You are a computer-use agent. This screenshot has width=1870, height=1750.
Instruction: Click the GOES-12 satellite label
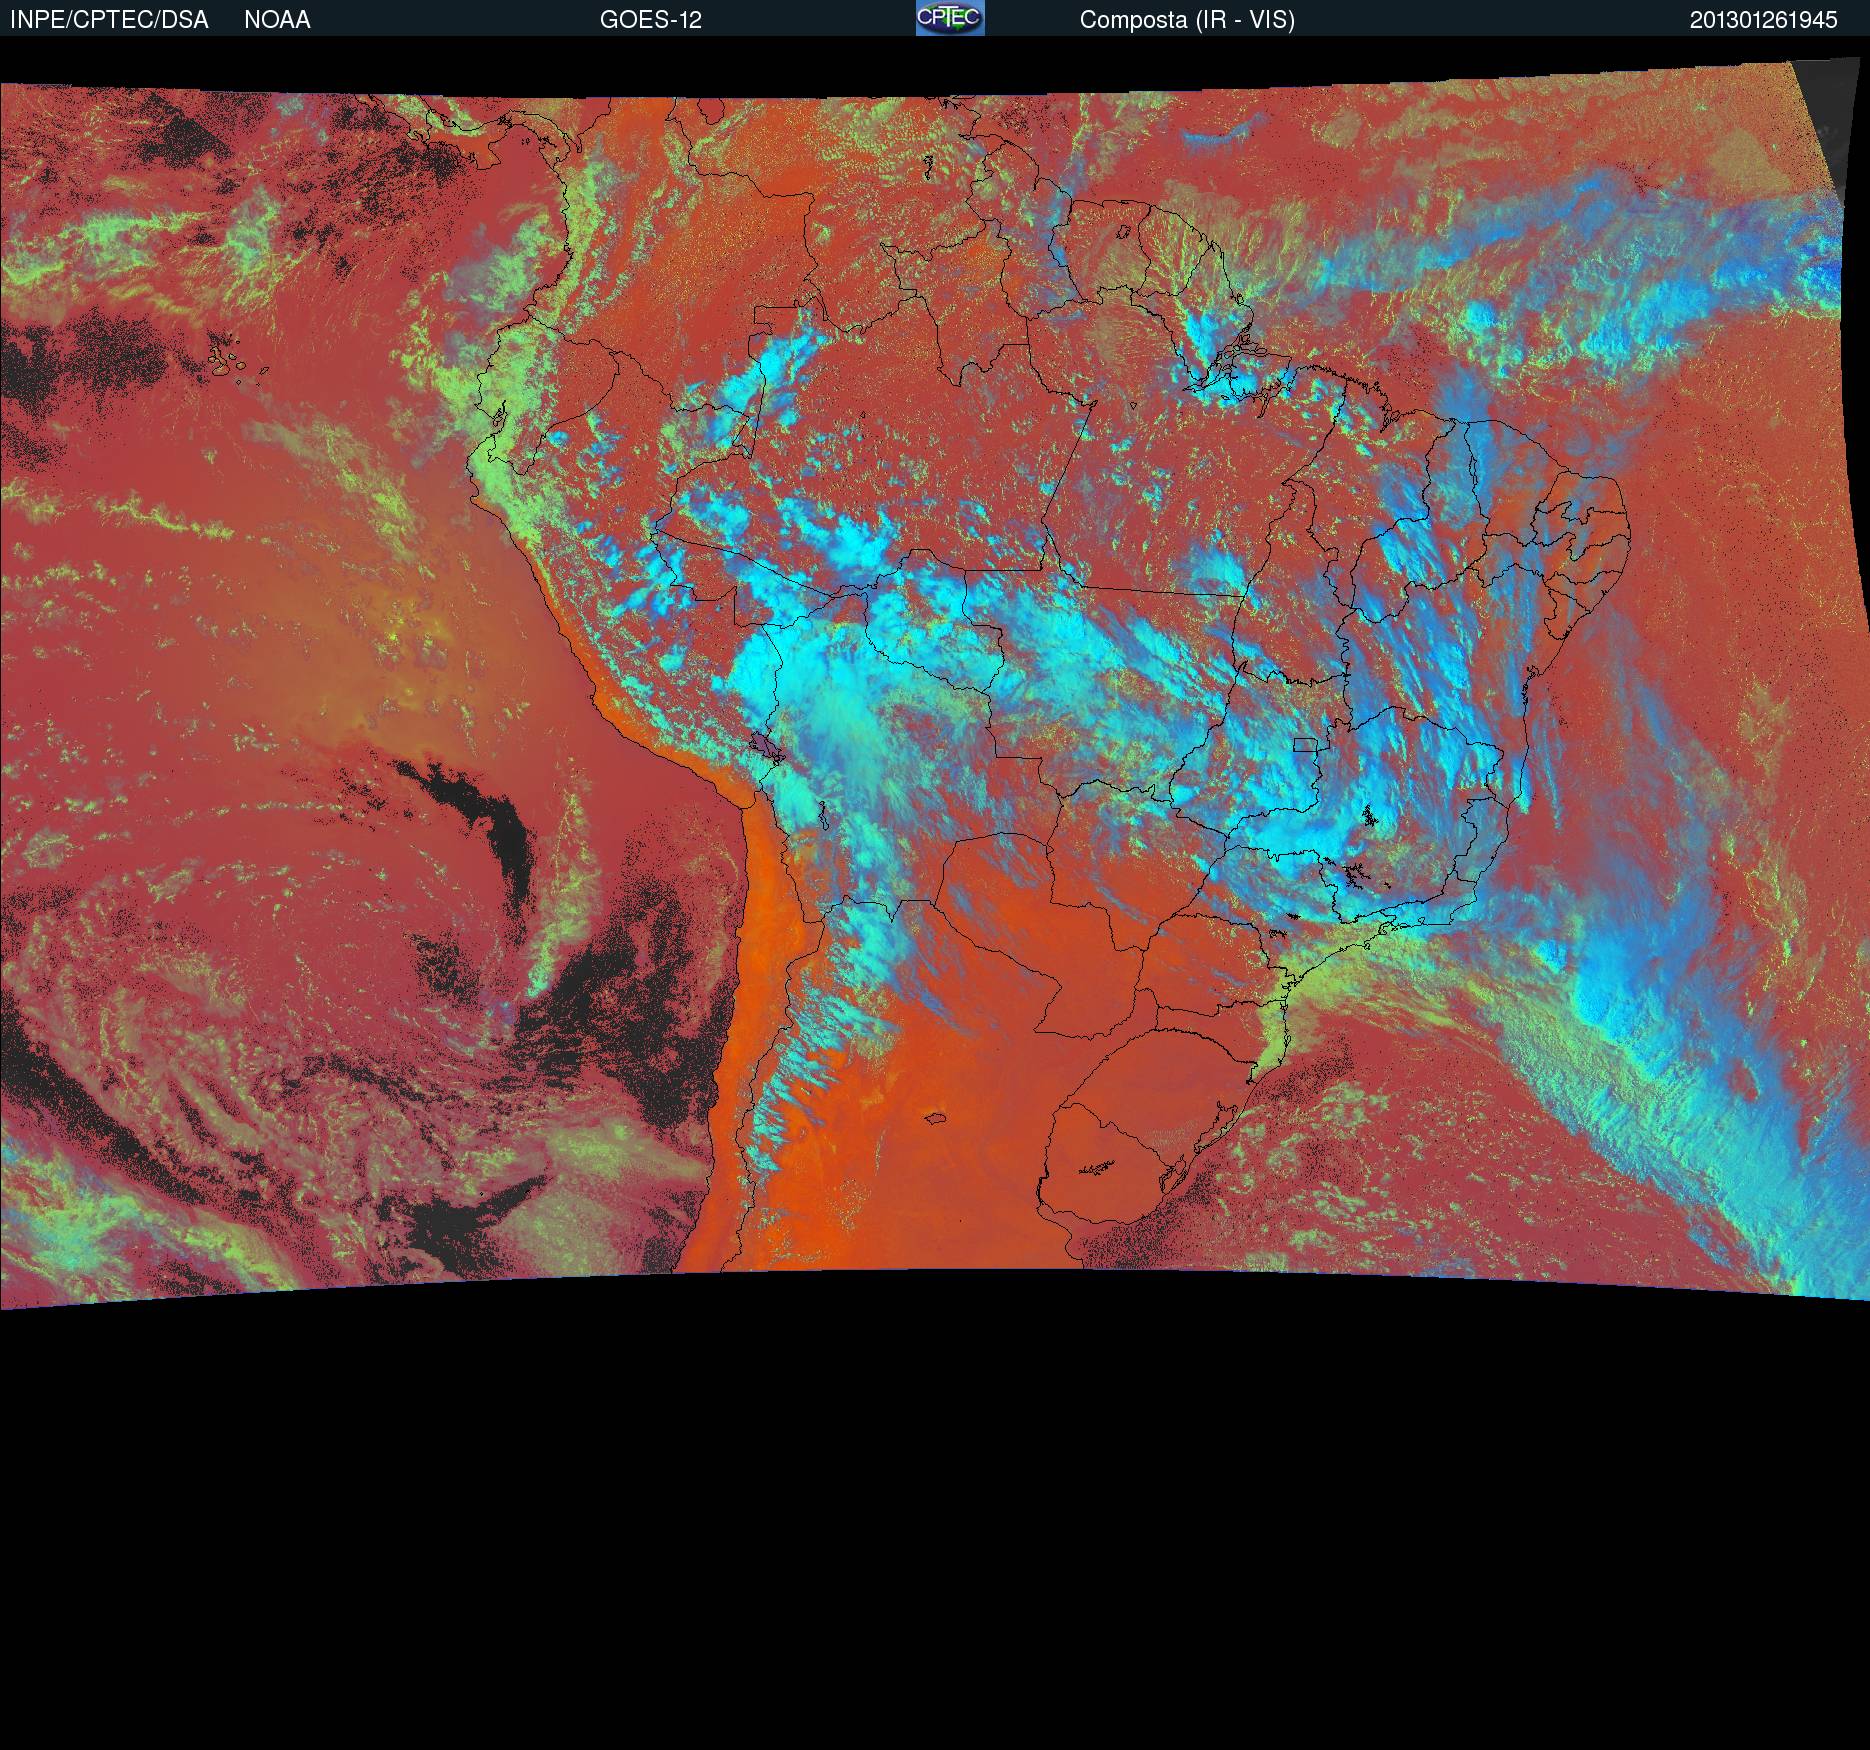651,20
